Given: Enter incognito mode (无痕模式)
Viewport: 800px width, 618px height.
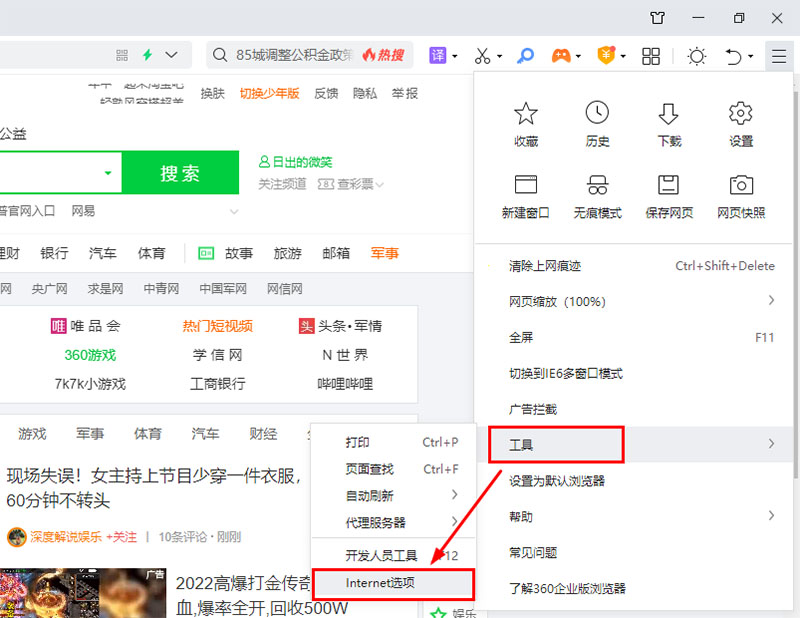Looking at the screenshot, I should click(597, 193).
